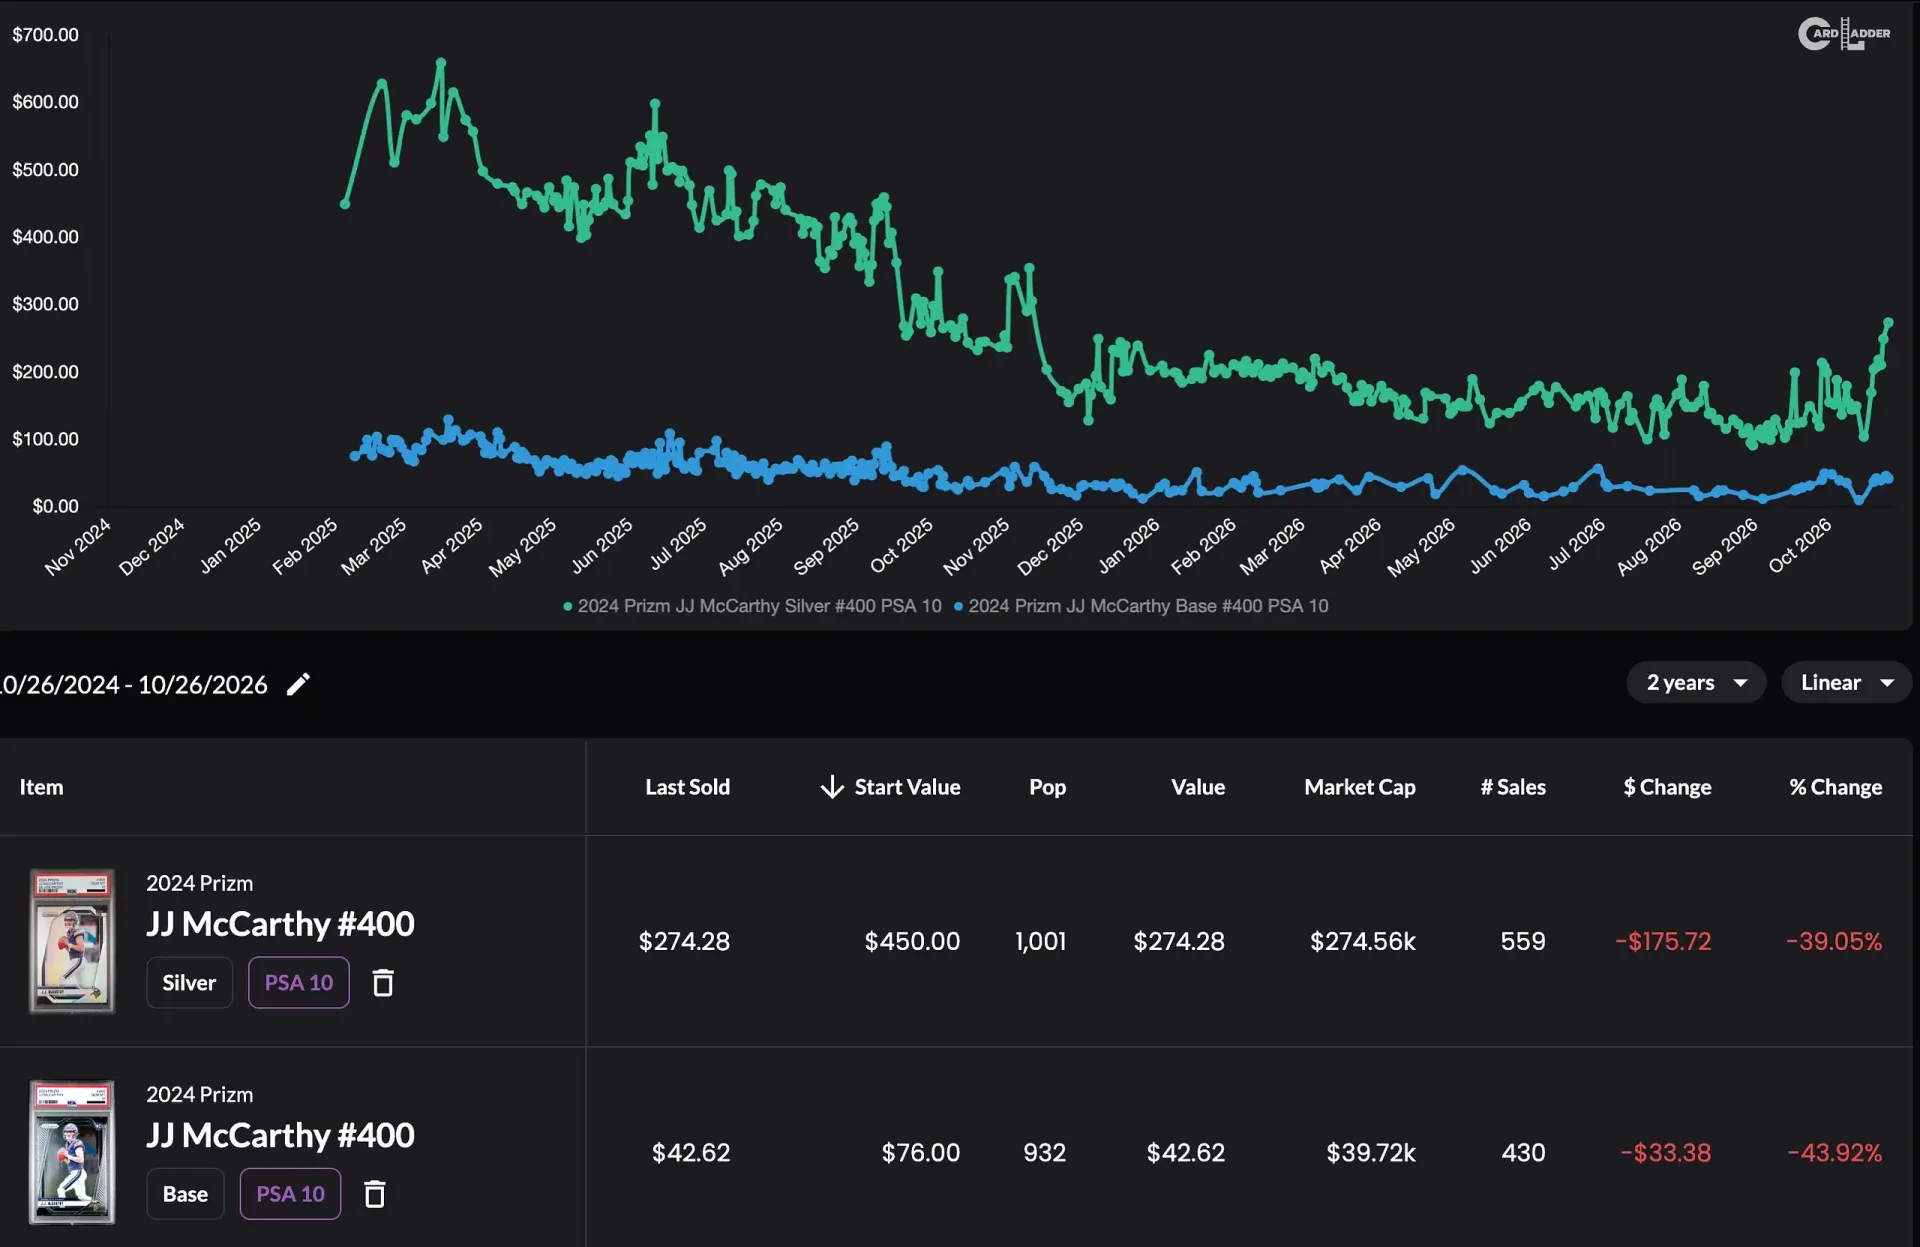1920x1247 pixels.
Task: Click the first green data point near $450
Action: pyautogui.click(x=345, y=203)
